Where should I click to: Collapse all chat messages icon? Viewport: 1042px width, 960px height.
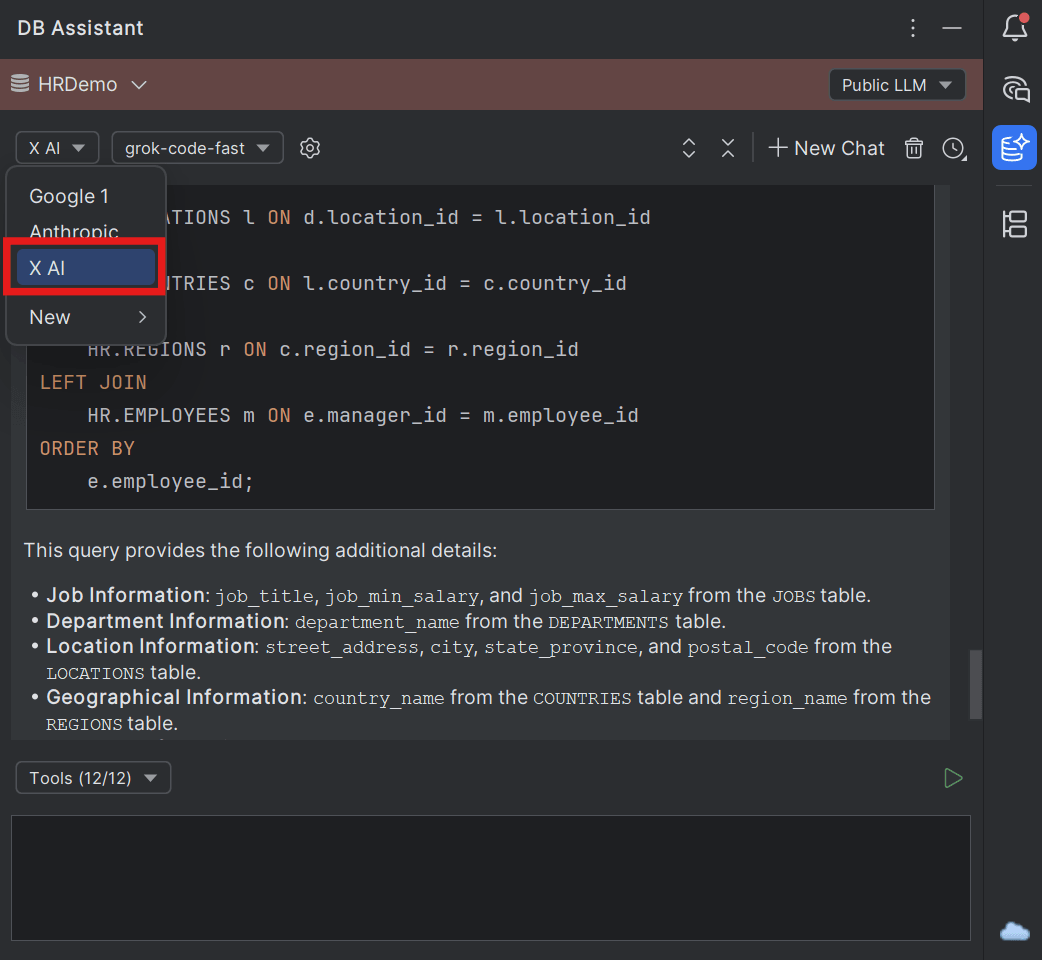point(728,147)
